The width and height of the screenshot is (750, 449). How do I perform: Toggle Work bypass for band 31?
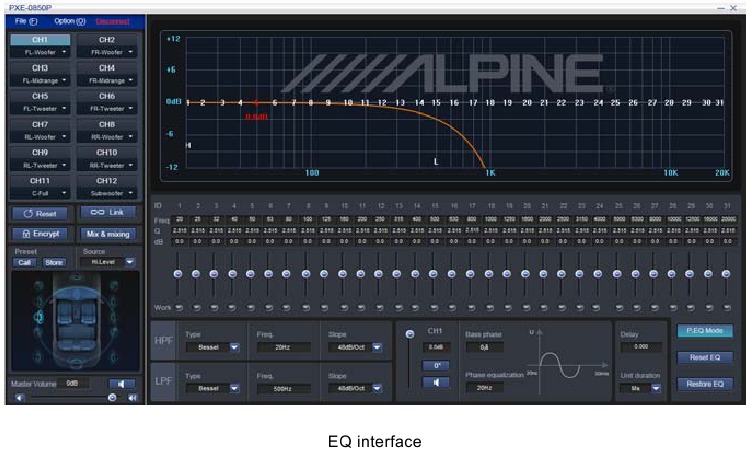click(727, 307)
